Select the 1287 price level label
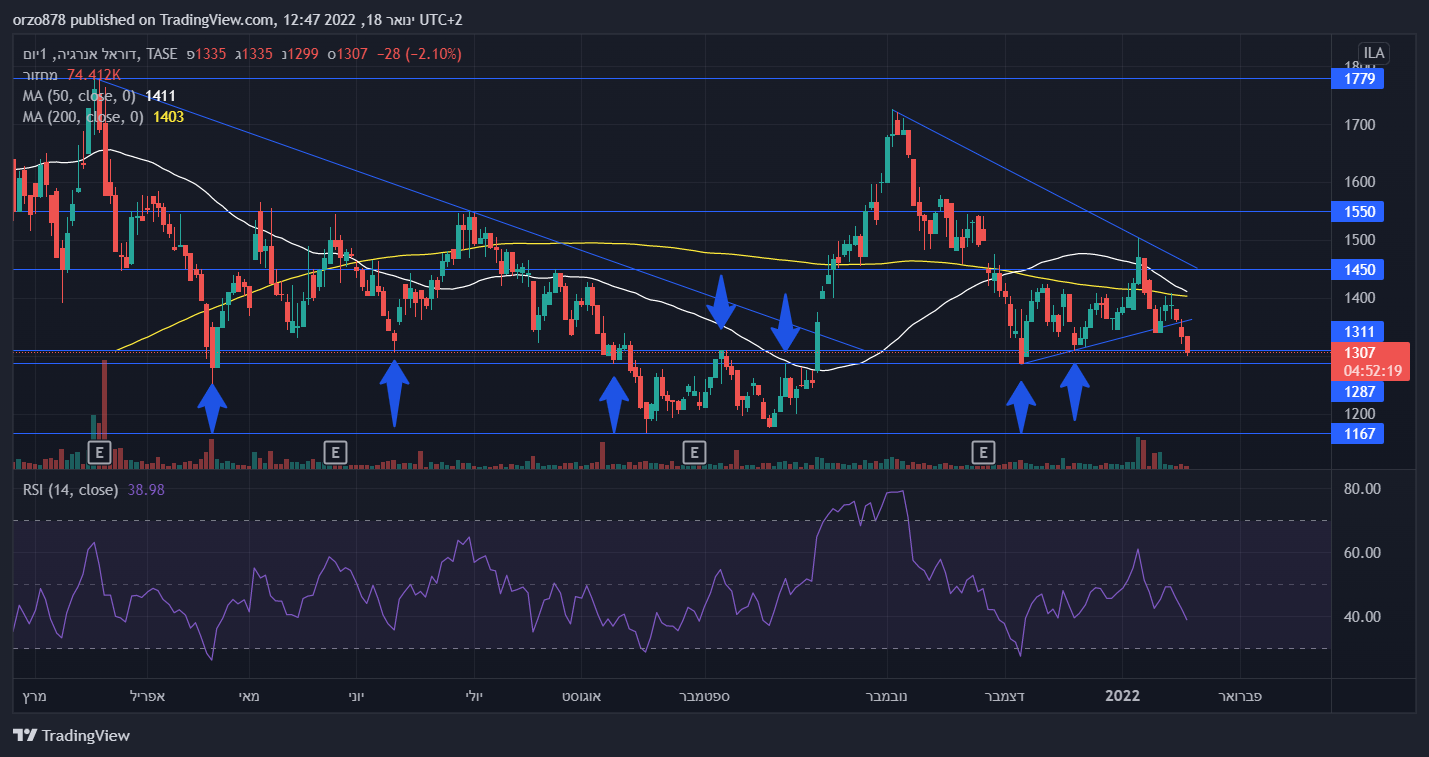This screenshot has height=757, width=1429. point(1358,392)
